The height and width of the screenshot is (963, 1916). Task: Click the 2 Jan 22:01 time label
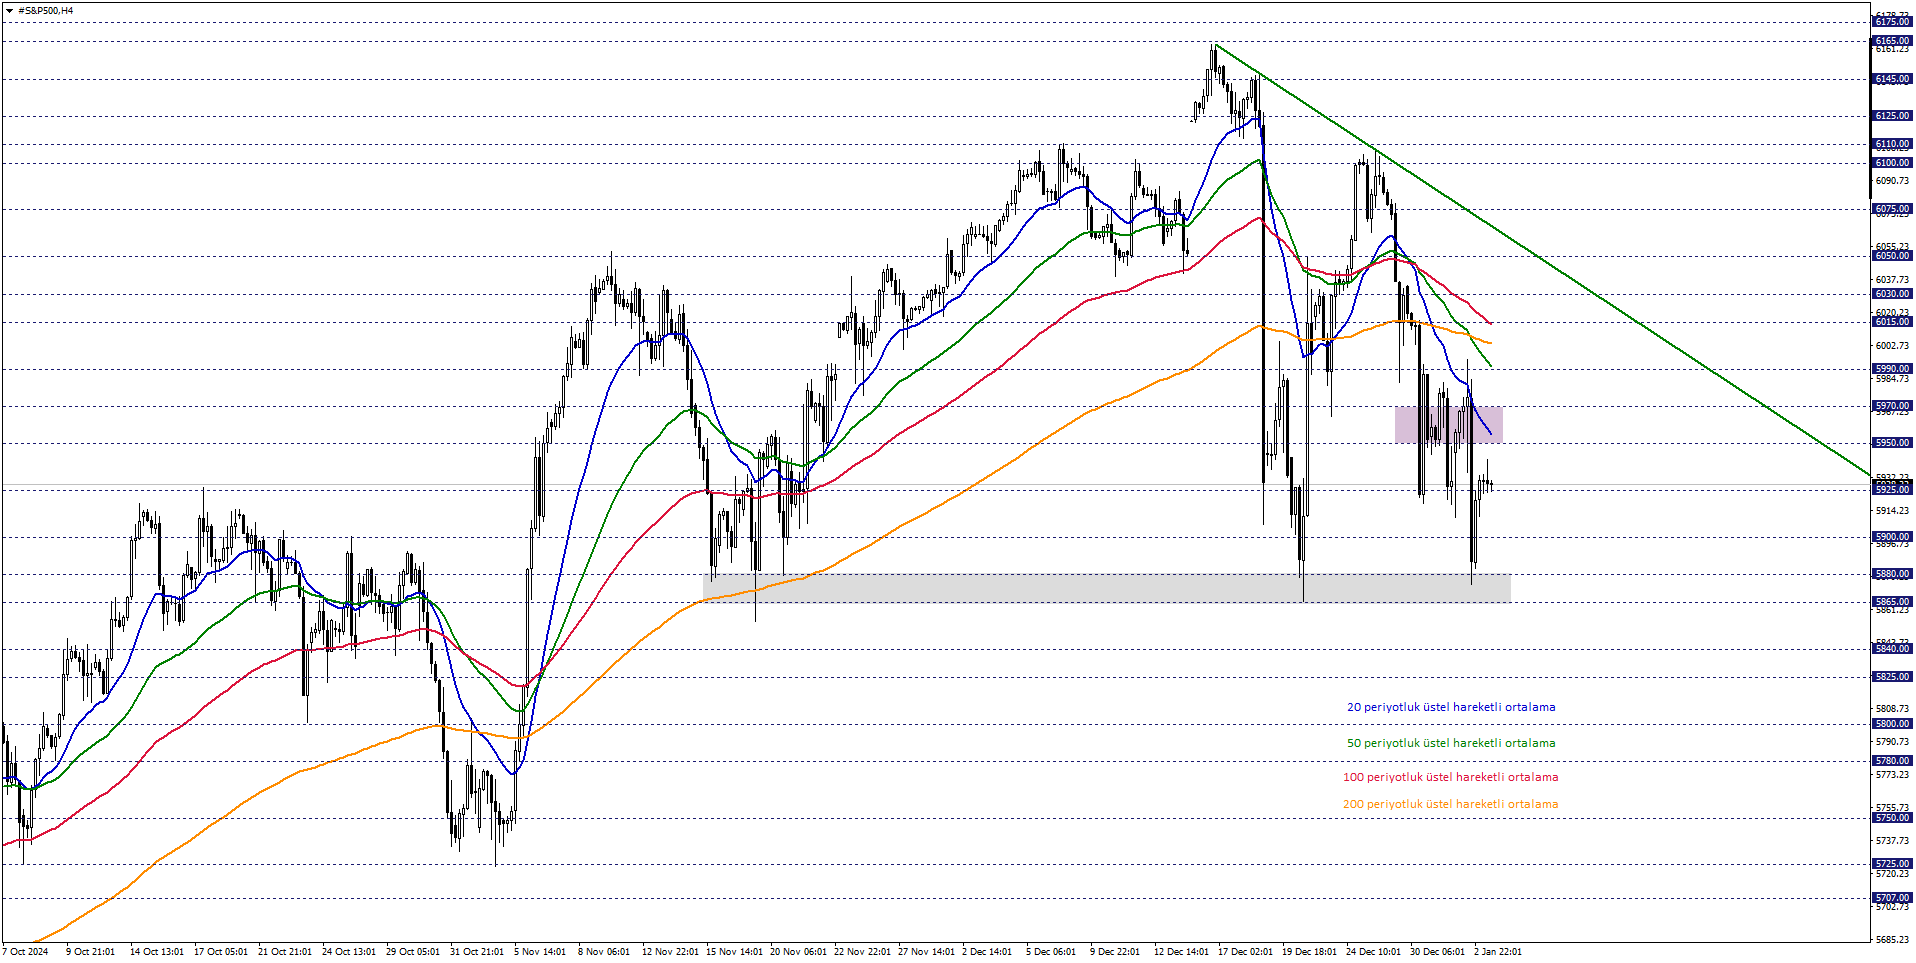1497,951
